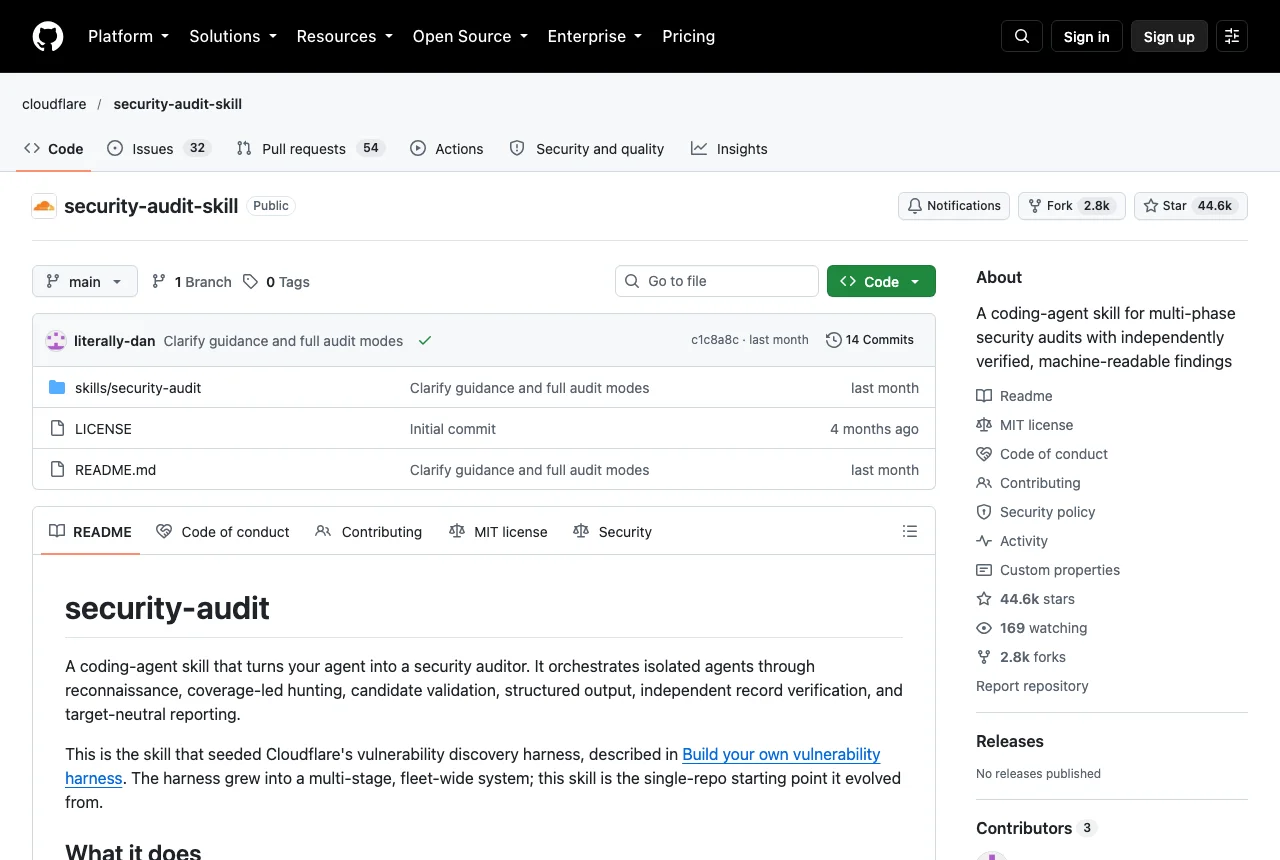The width and height of the screenshot is (1280, 860).
Task: Open Activity in About sidebar
Action: (x=1012, y=541)
